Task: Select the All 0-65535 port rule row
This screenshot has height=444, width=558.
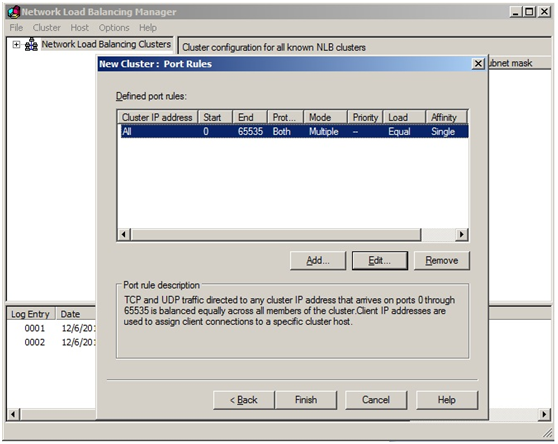Action: pyautogui.click(x=293, y=131)
